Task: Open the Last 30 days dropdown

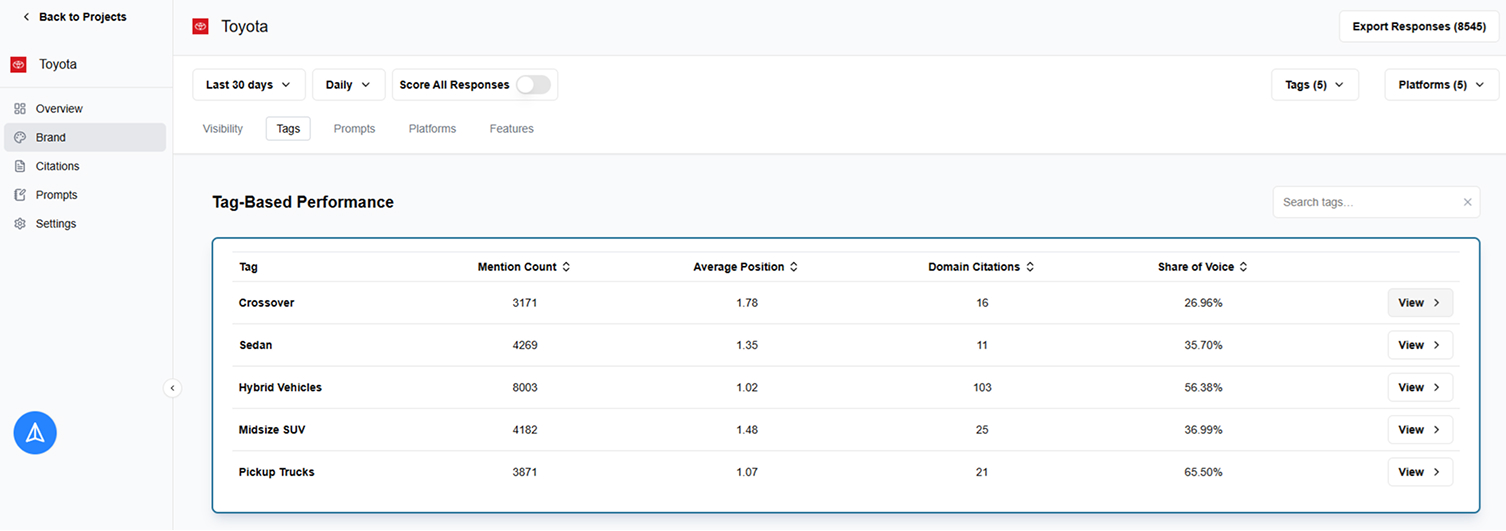Action: (x=248, y=85)
